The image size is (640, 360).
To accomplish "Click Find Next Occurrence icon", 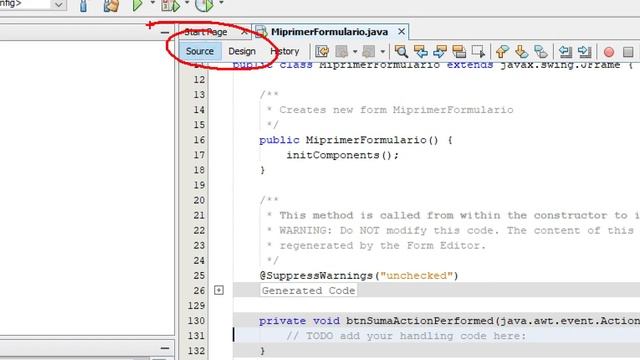I will [440, 51].
